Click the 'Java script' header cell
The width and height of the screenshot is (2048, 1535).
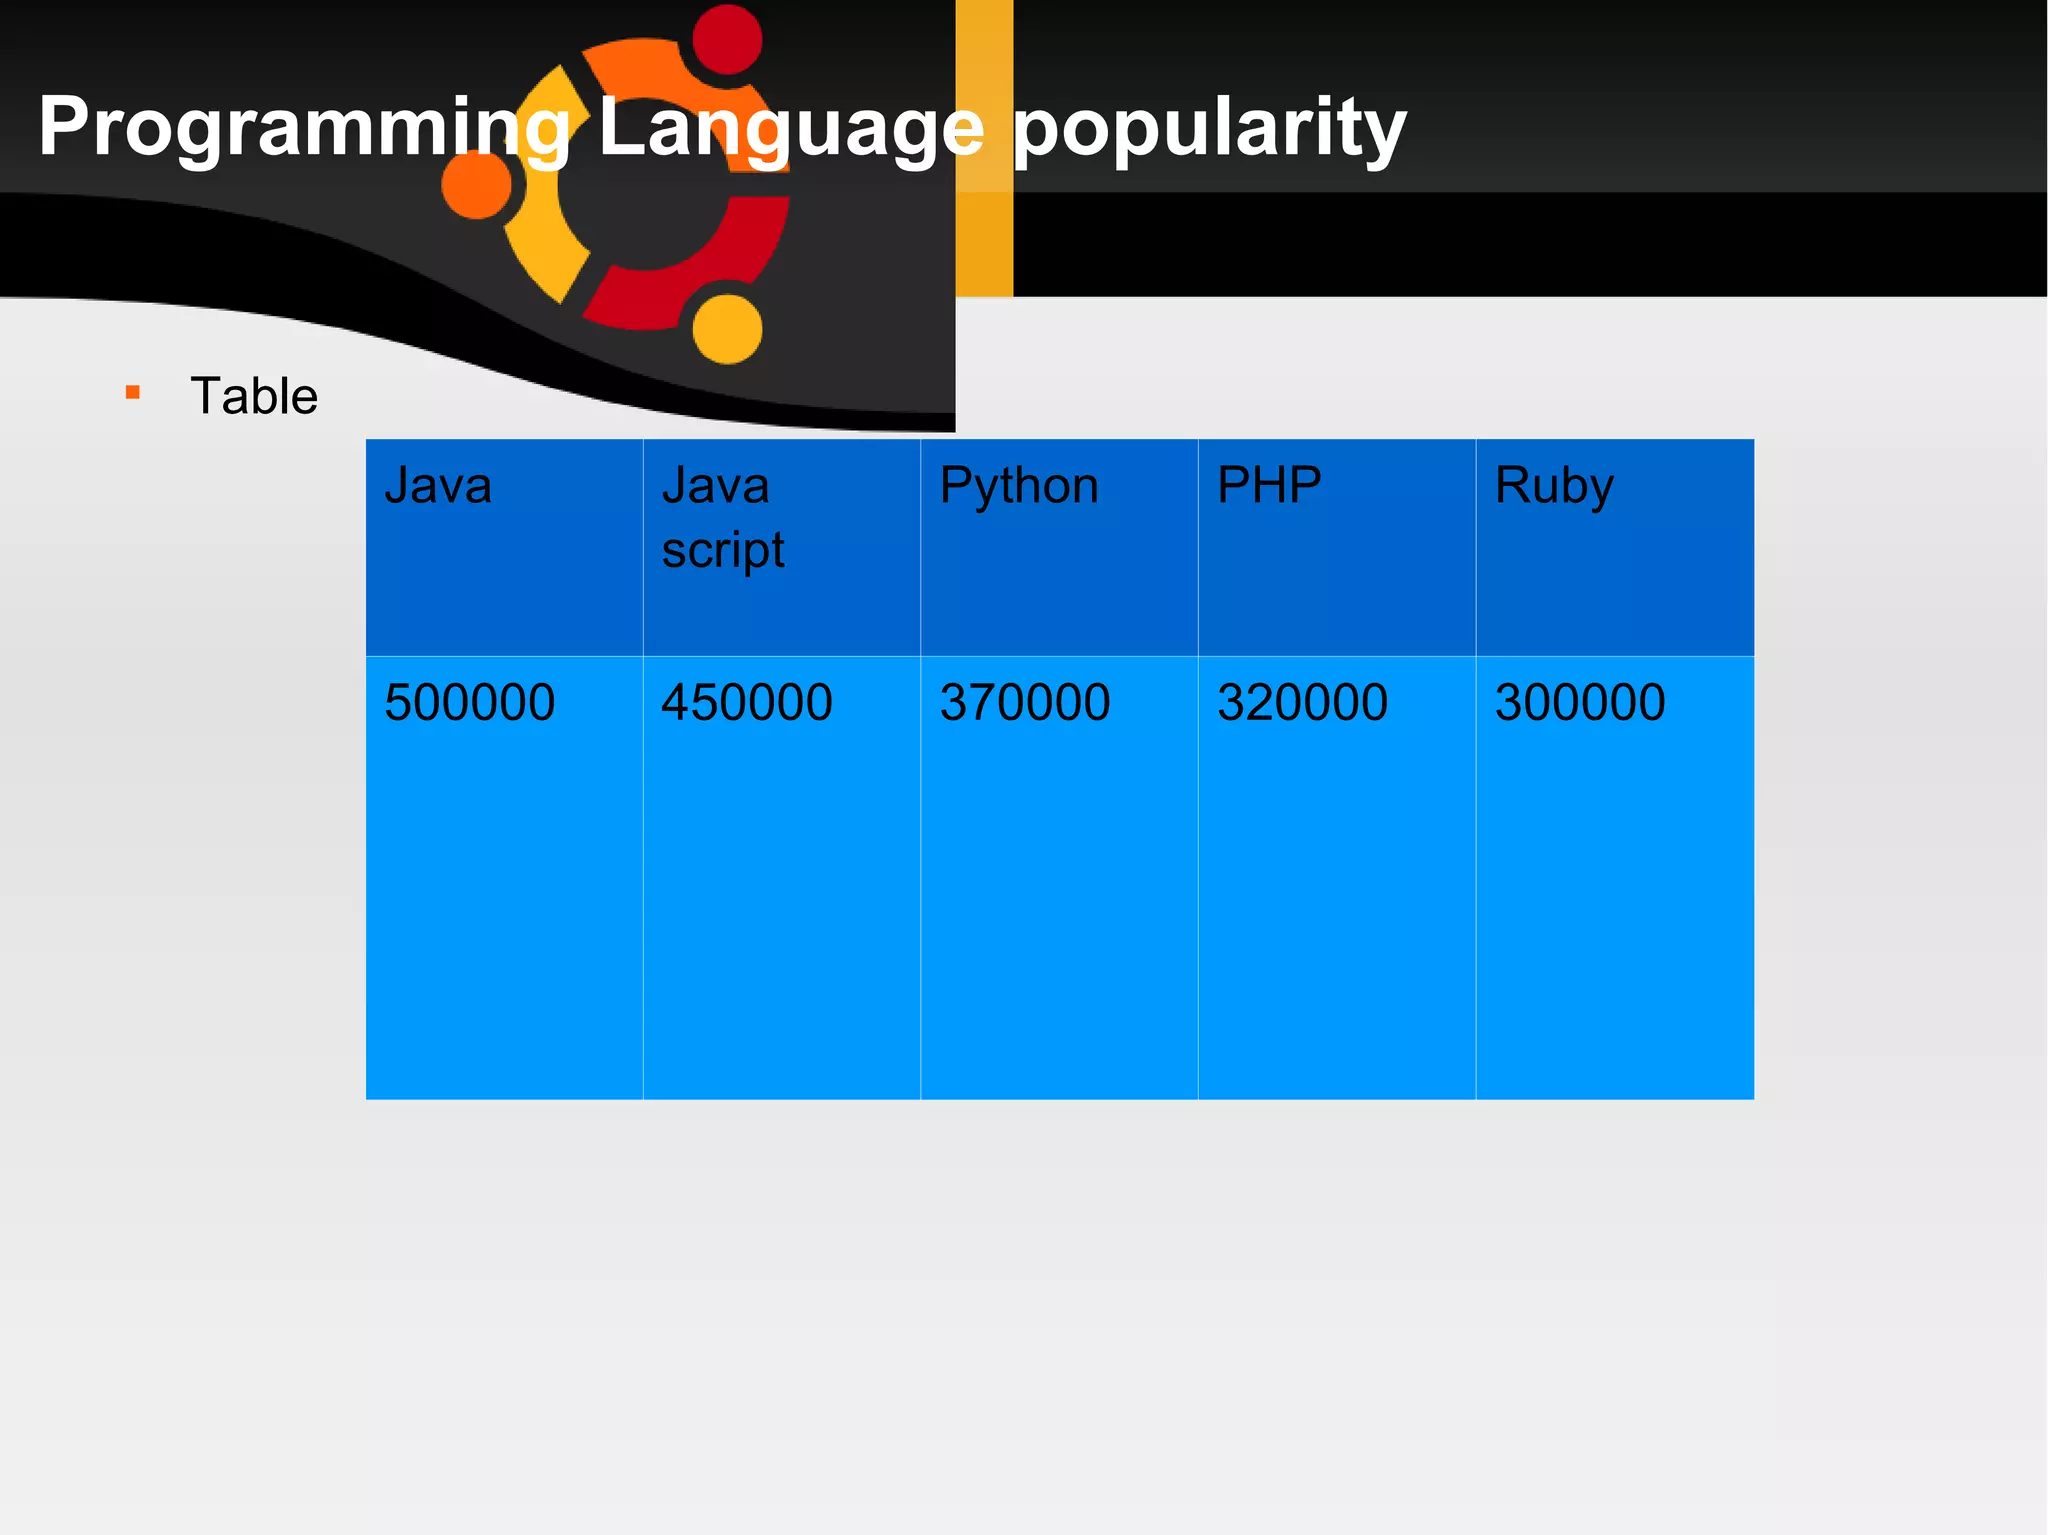tap(782, 548)
